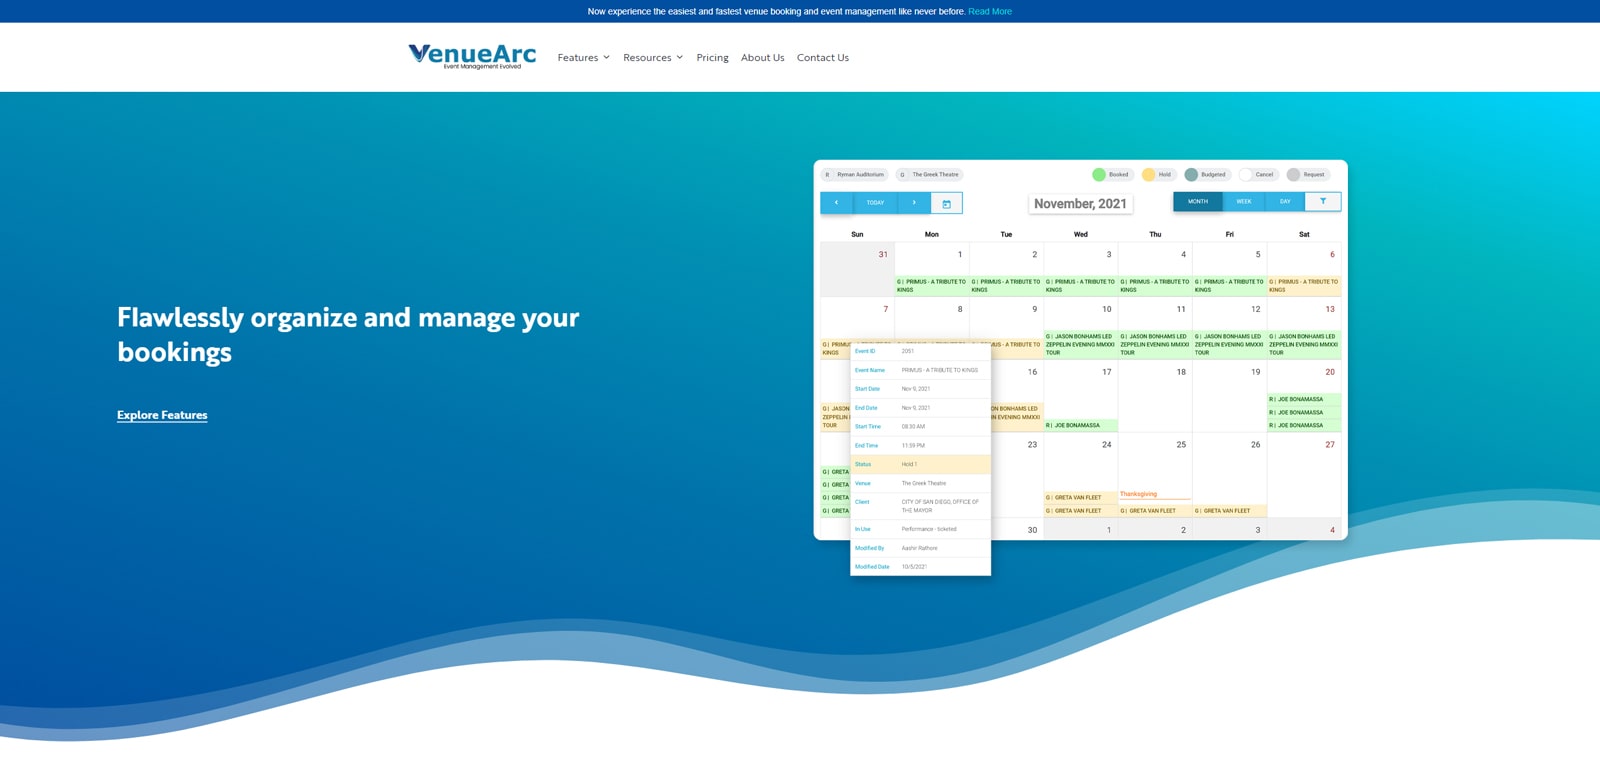Open Primus event on November 5

(x=1229, y=286)
